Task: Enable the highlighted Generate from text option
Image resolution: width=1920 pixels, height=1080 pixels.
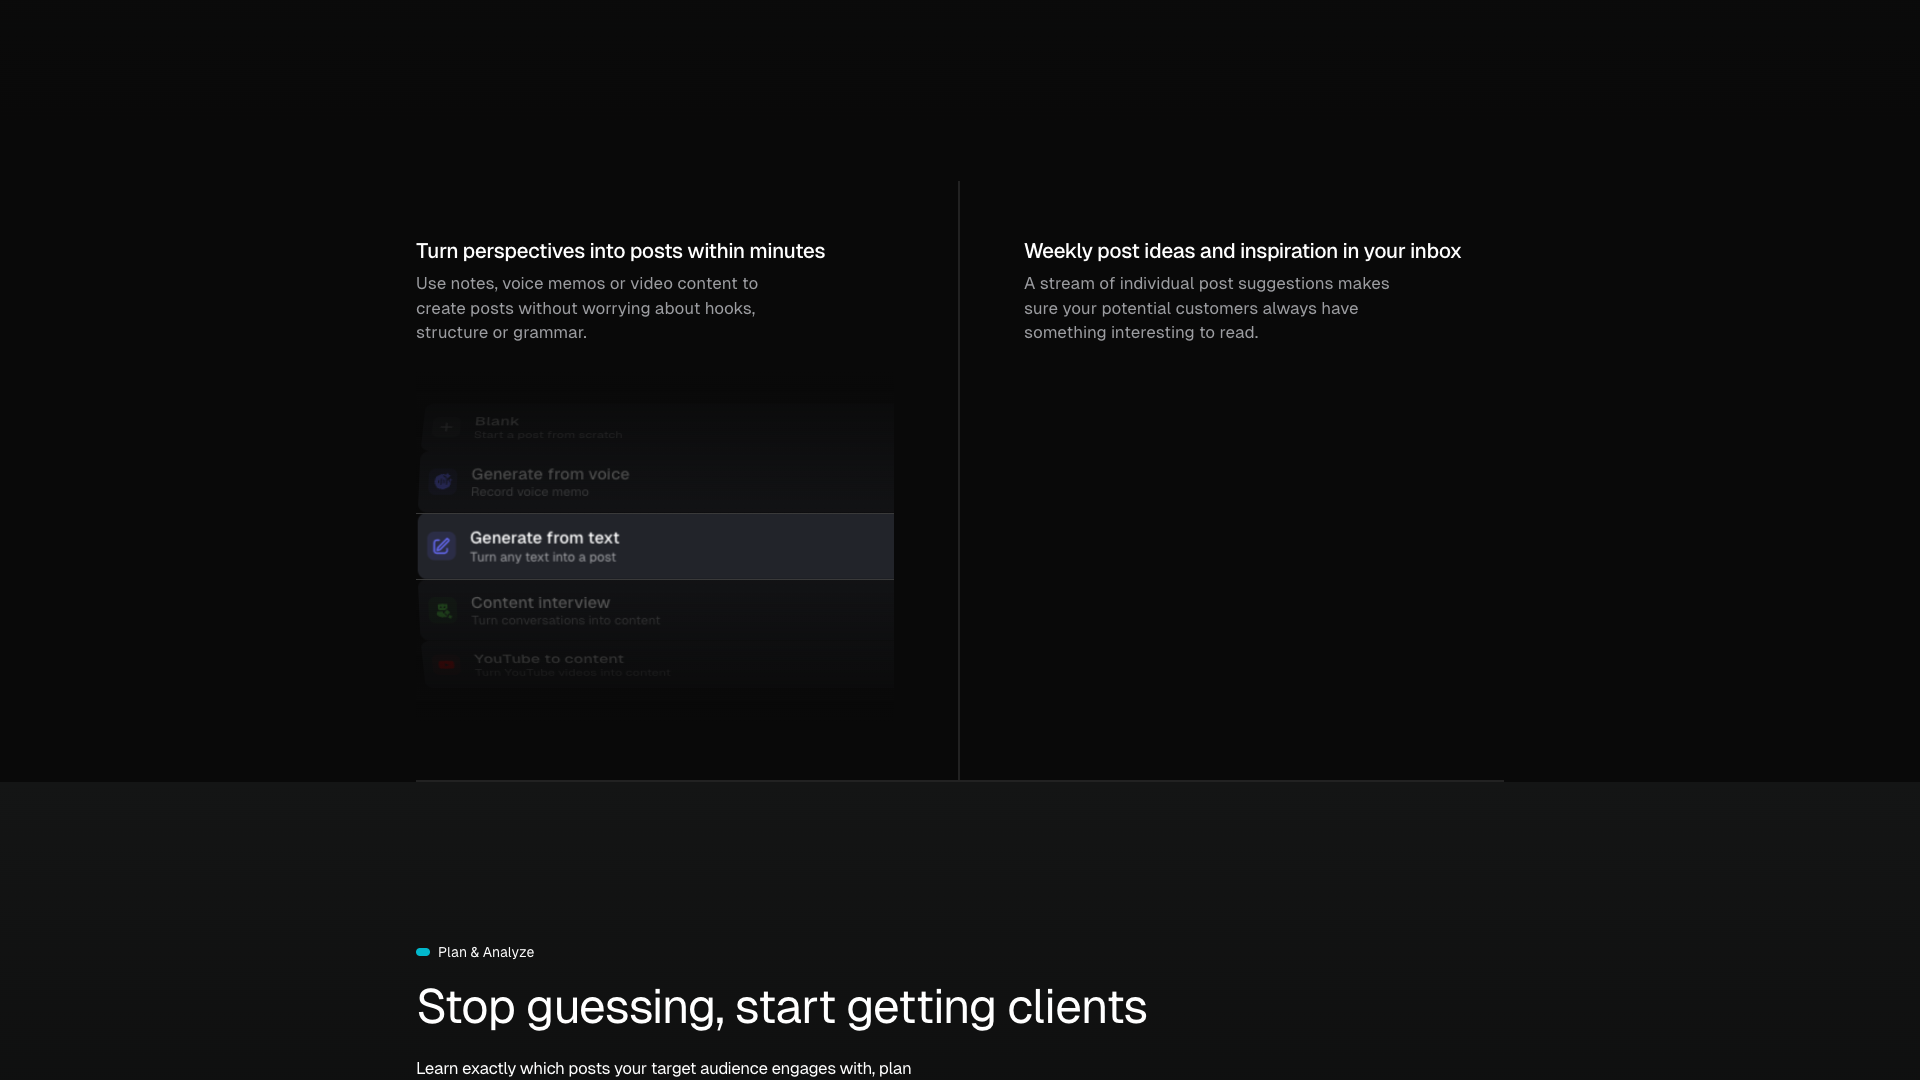Action: click(x=655, y=546)
